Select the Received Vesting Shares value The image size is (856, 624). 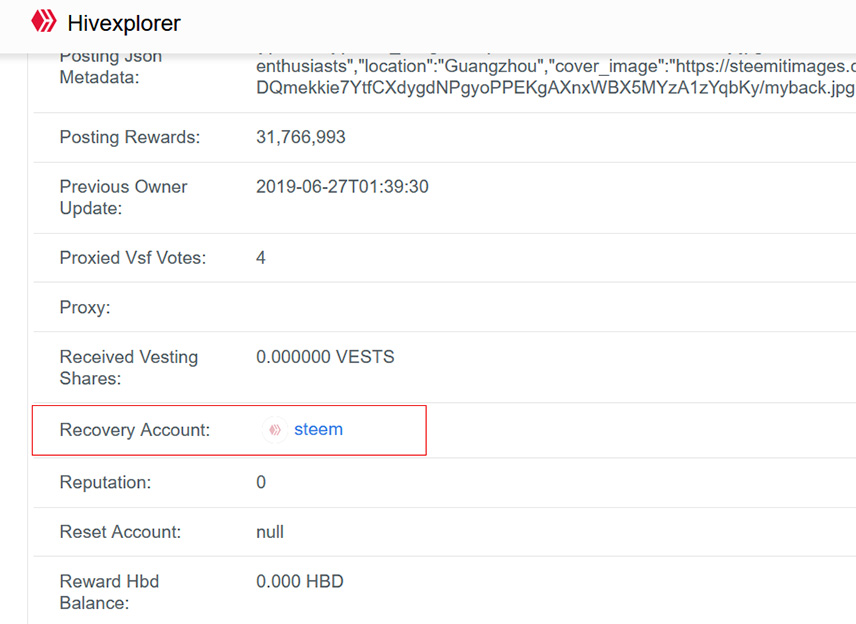pos(324,356)
